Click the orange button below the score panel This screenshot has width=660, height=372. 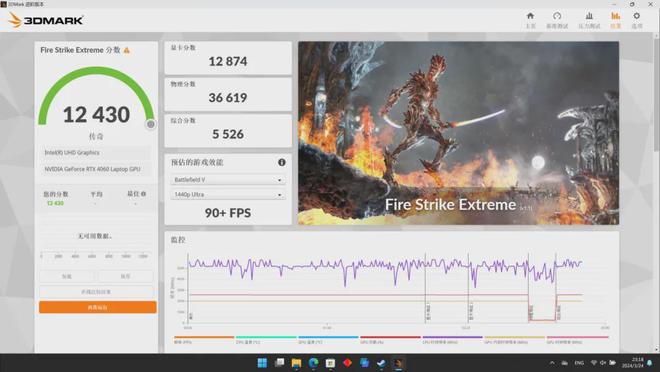click(x=98, y=307)
